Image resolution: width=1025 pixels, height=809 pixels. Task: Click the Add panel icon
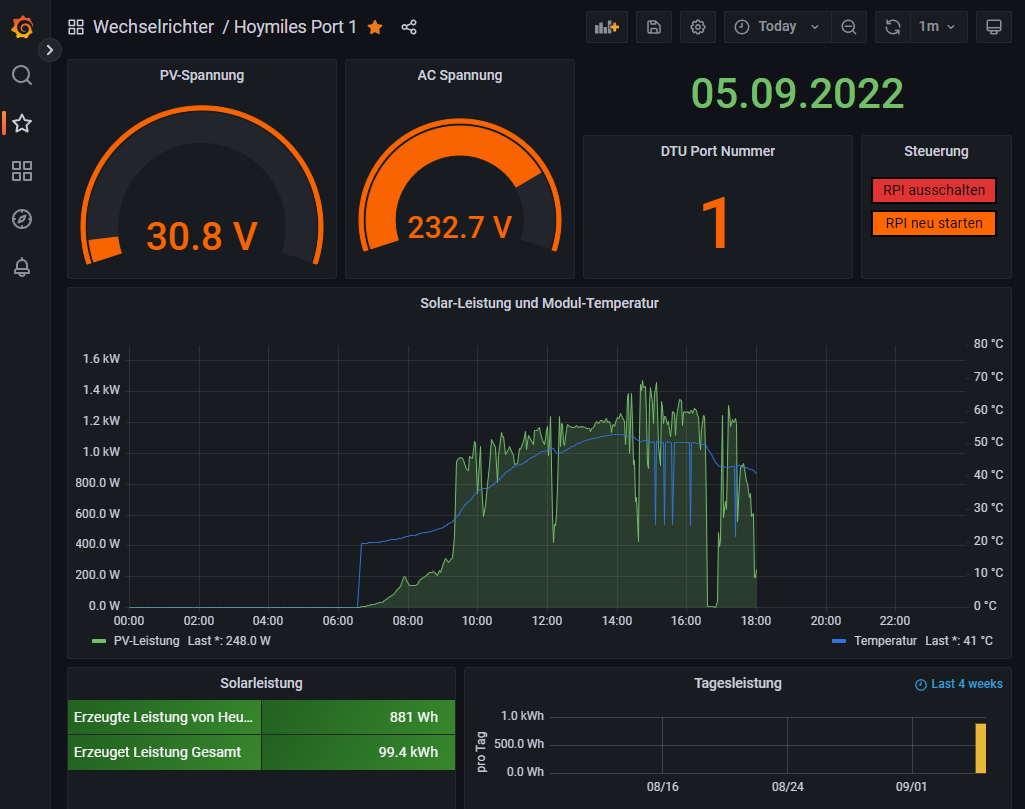tap(606, 27)
